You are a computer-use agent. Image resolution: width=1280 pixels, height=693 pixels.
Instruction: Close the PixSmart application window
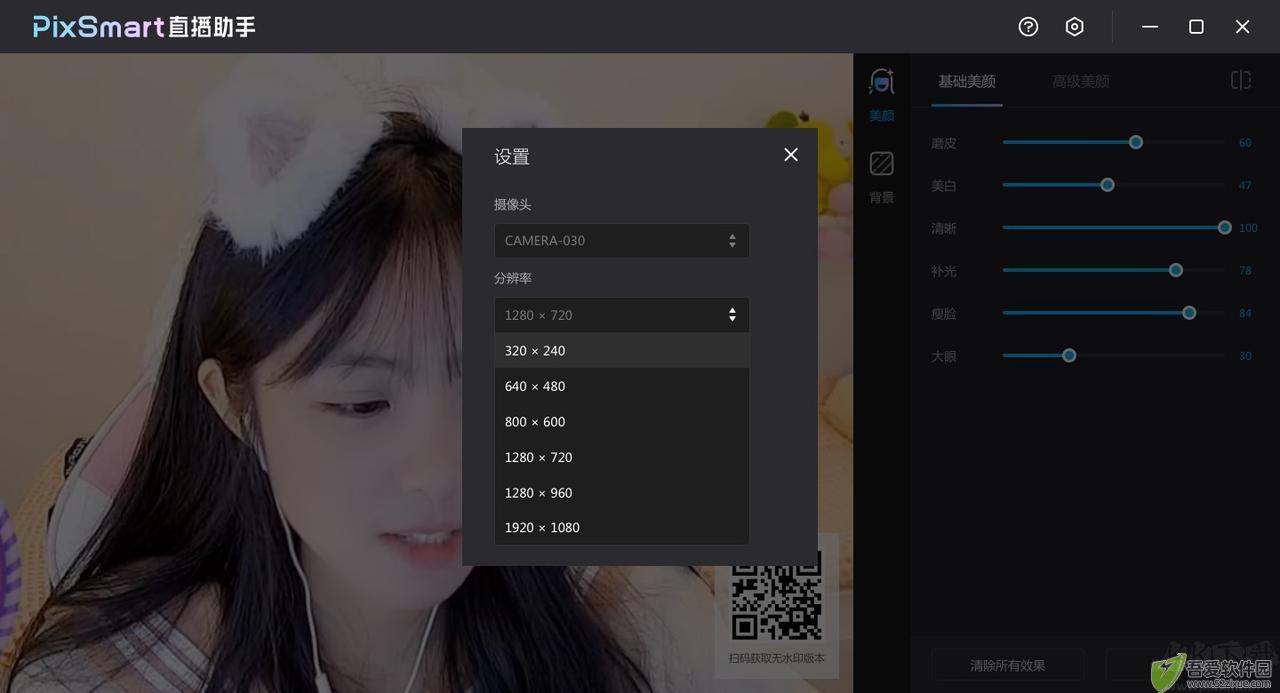click(x=1242, y=27)
